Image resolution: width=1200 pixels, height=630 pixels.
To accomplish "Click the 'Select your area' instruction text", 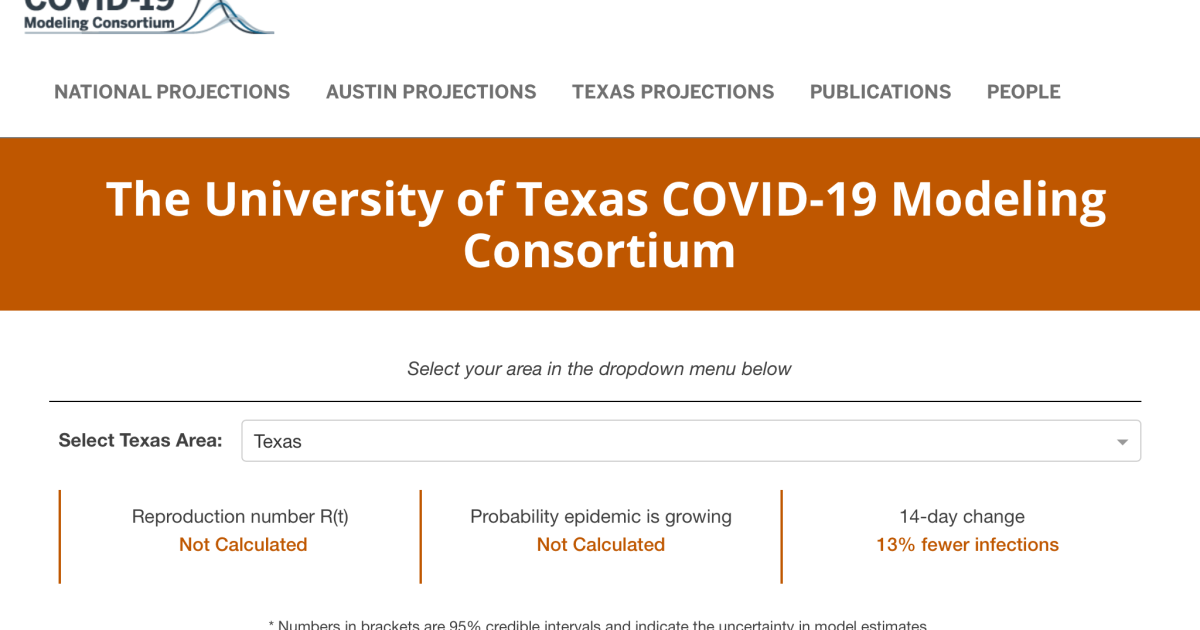I will [x=599, y=369].
